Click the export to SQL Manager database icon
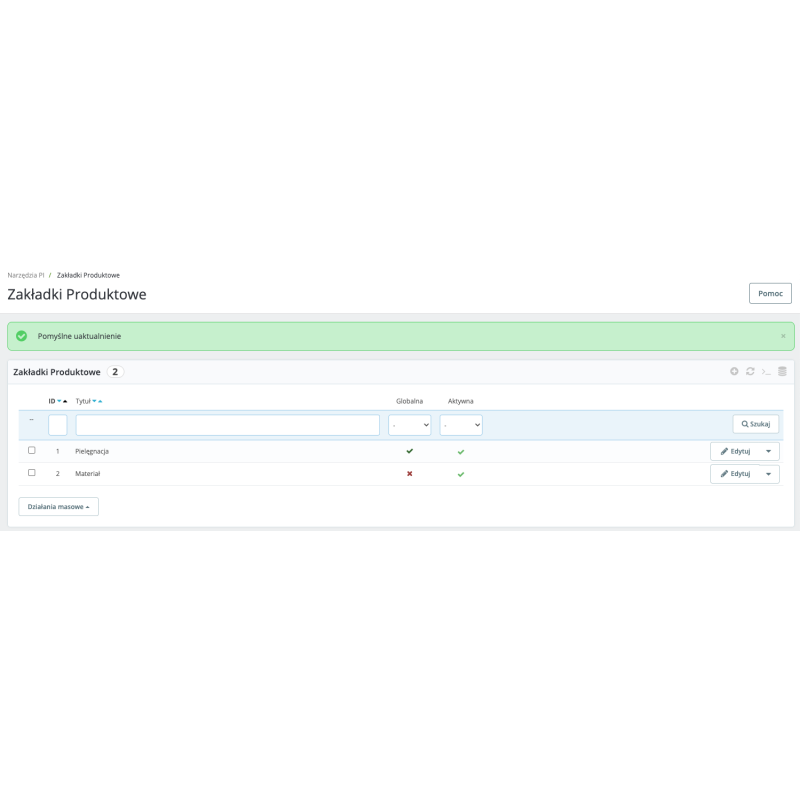Image resolution: width=800 pixels, height=800 pixels. click(x=782, y=371)
